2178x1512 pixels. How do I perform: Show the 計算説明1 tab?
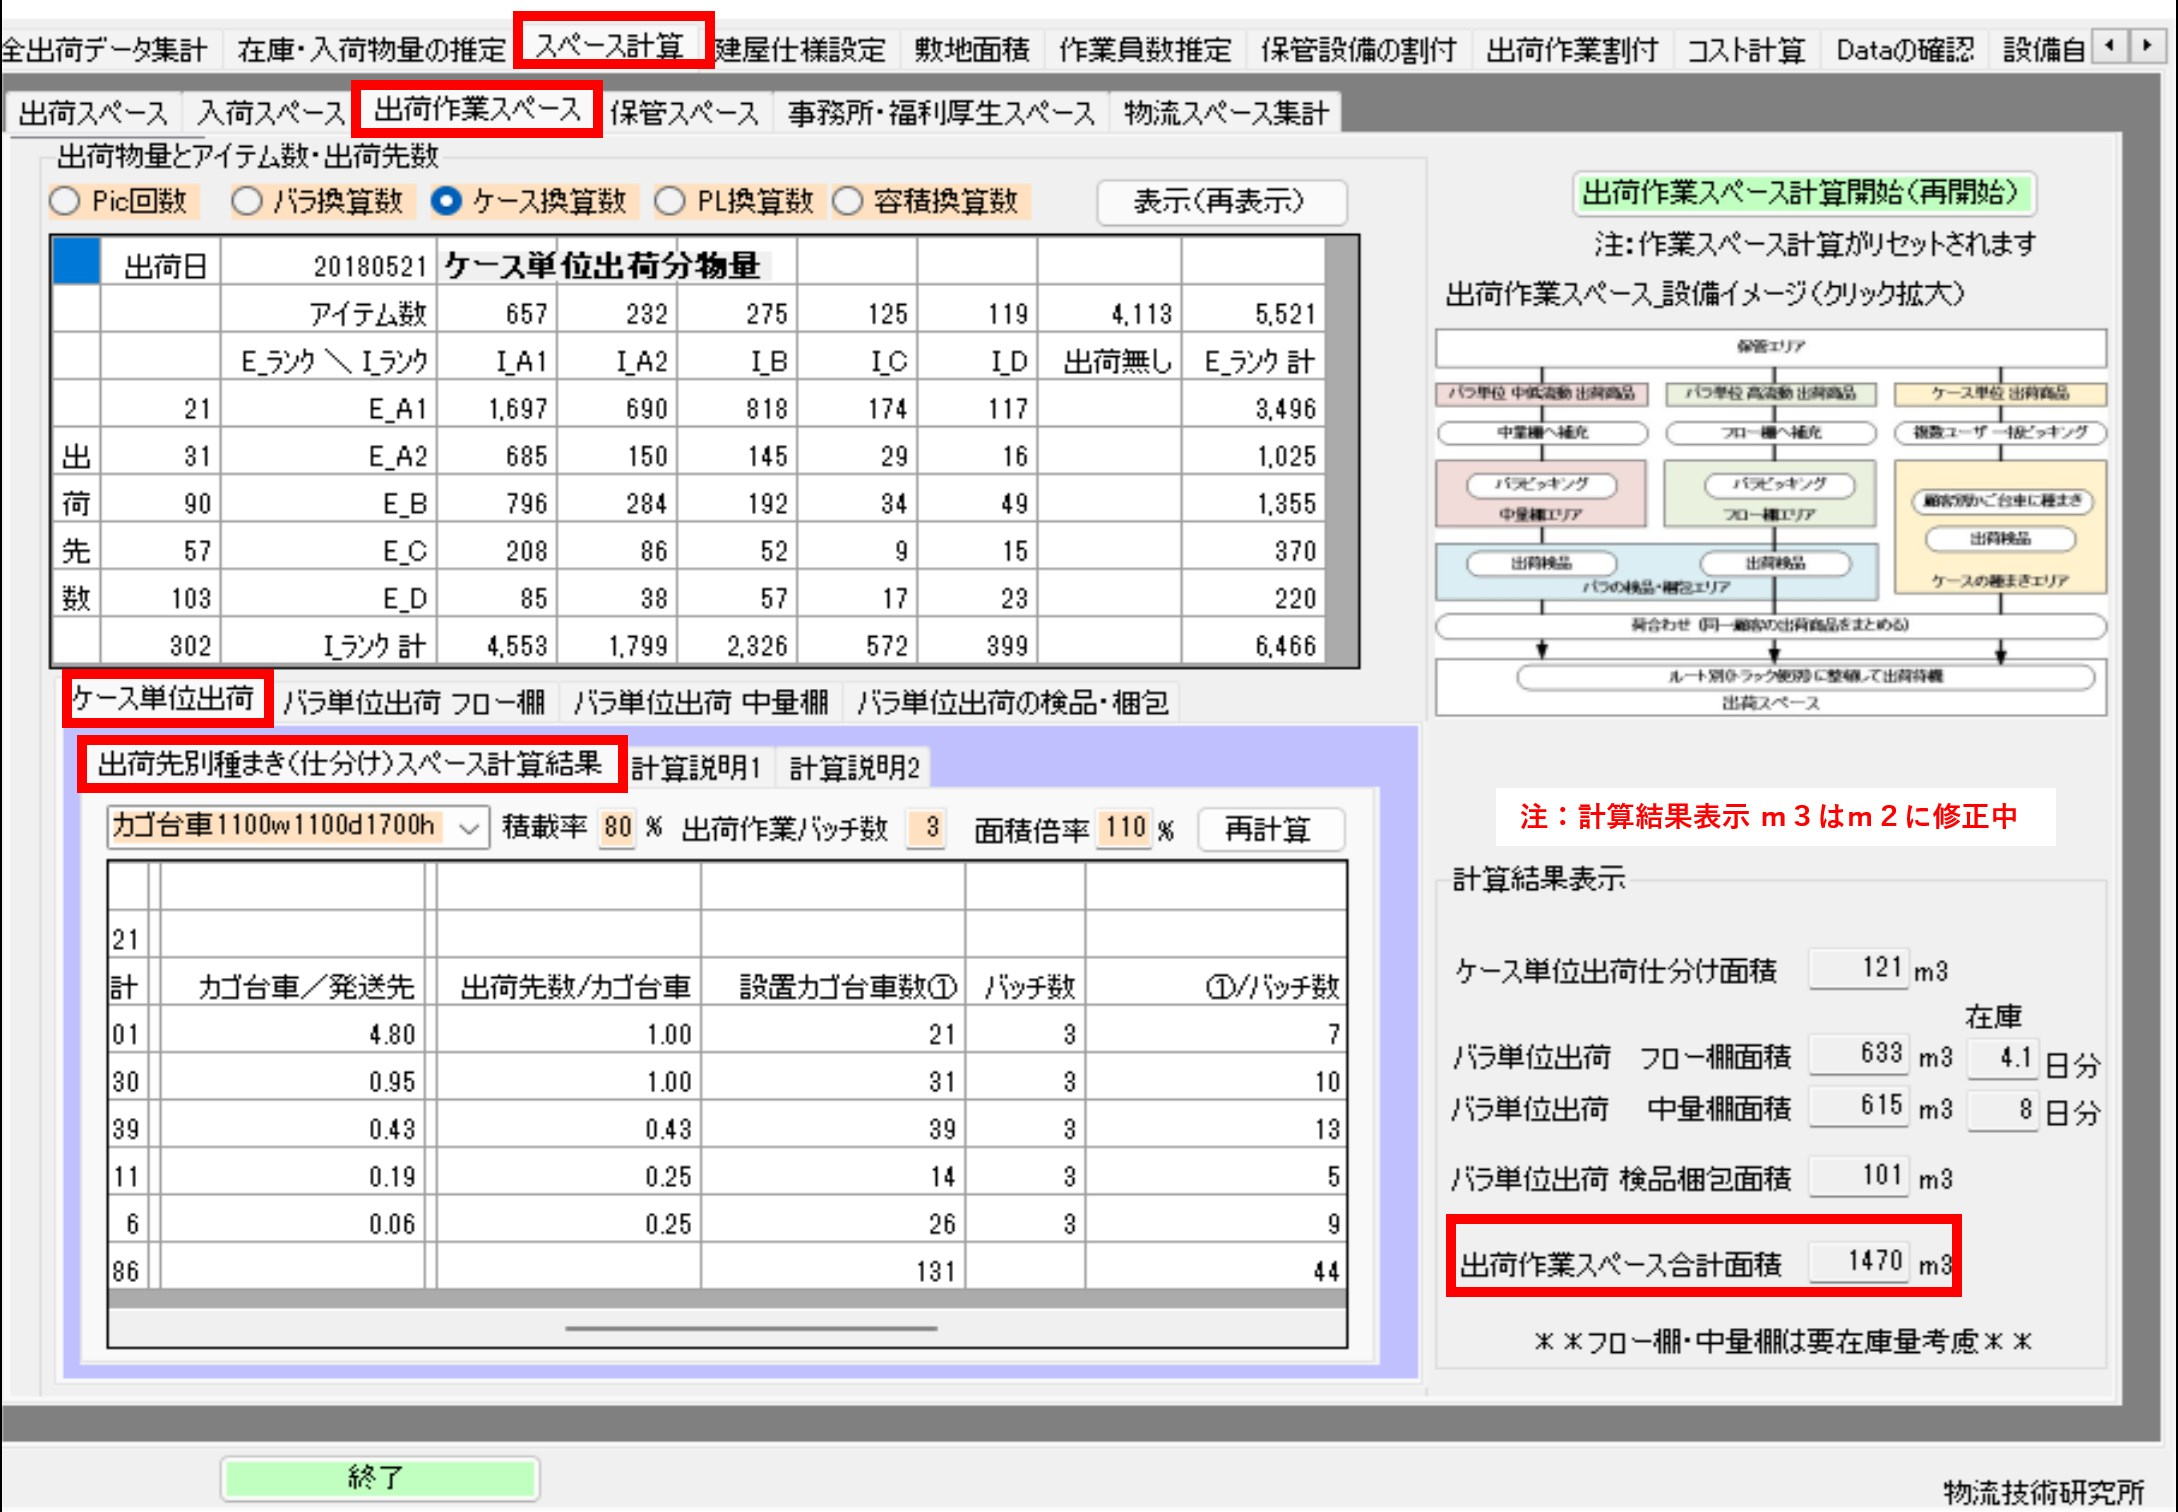[696, 768]
